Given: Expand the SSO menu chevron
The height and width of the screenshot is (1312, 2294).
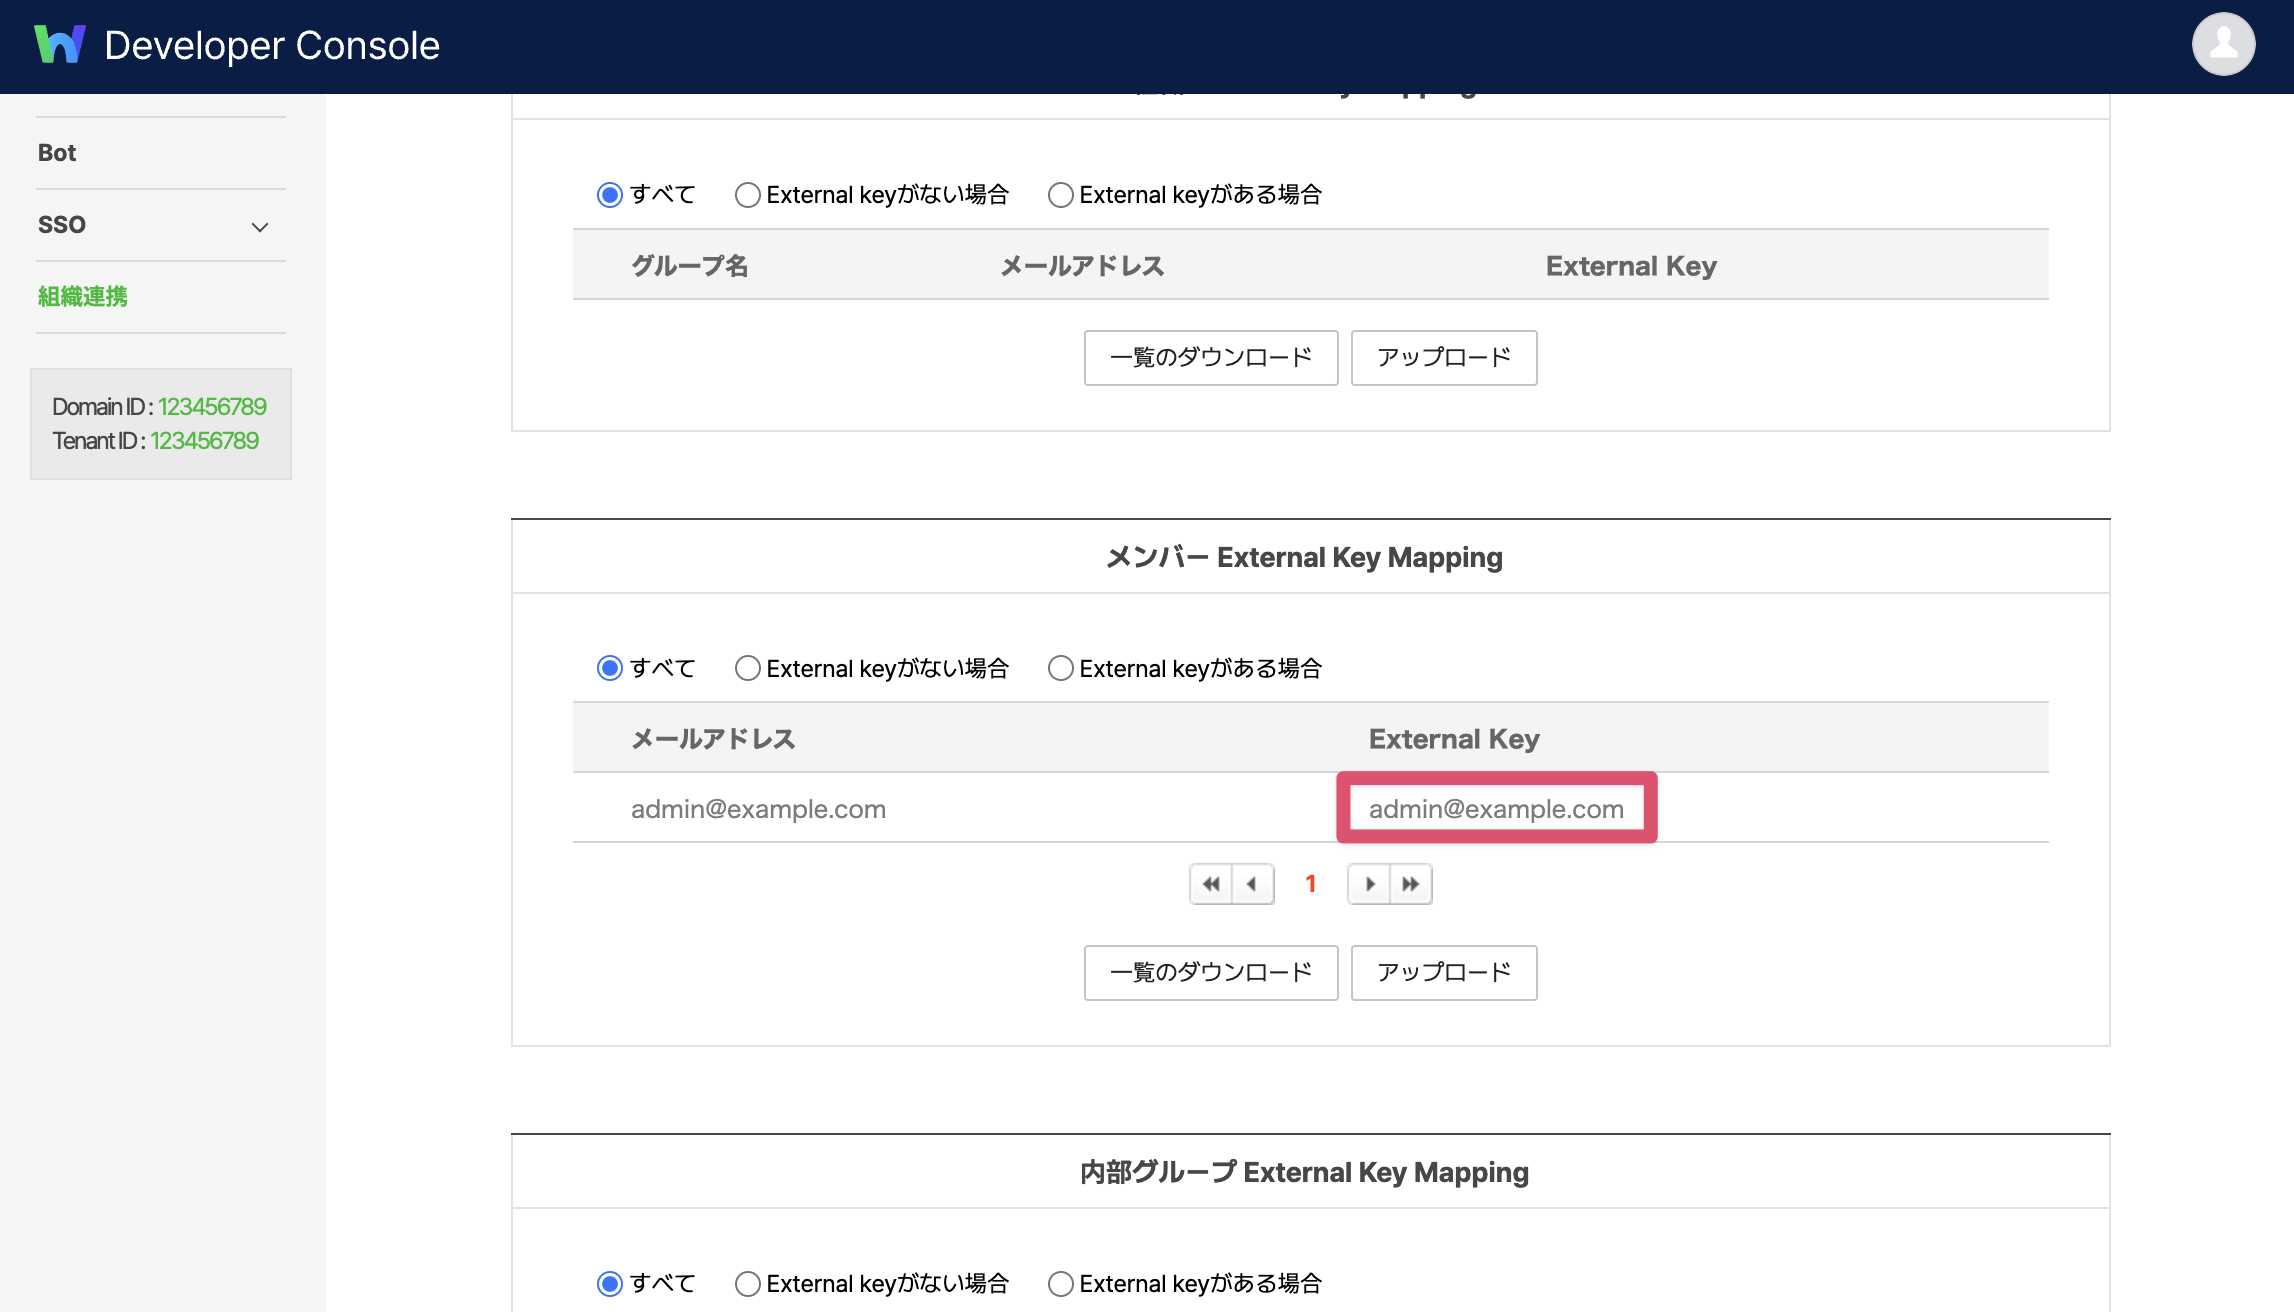Looking at the screenshot, I should click(x=260, y=227).
